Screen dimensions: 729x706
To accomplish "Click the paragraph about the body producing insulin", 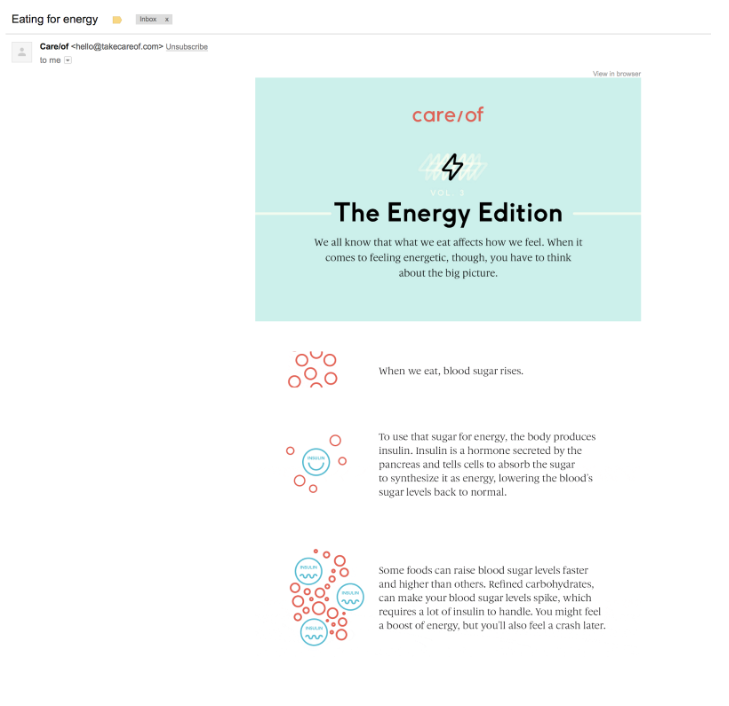I will pos(486,464).
